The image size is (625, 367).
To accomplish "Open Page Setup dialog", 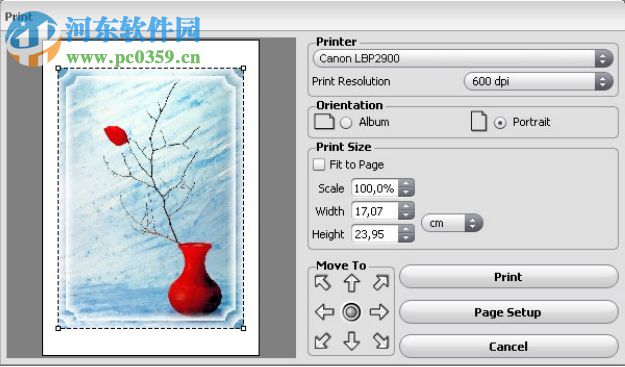I will 509,312.
